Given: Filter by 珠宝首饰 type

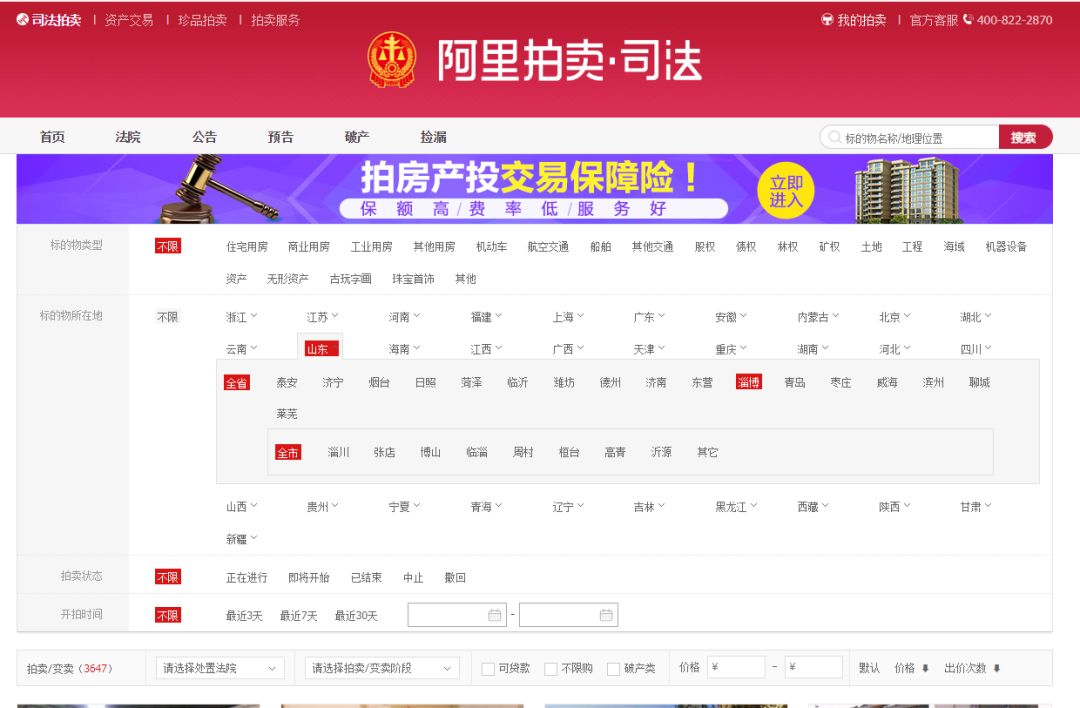Looking at the screenshot, I should pos(413,279).
